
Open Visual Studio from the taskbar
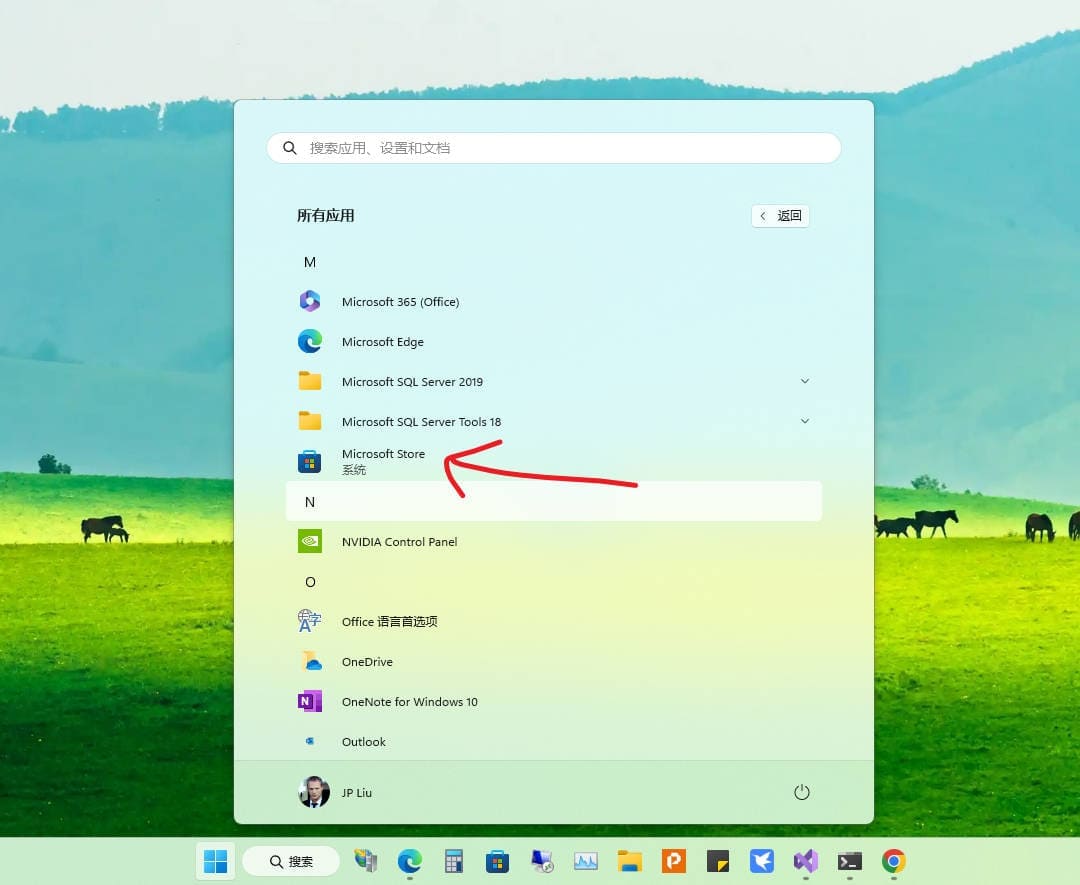pyautogui.click(x=806, y=861)
